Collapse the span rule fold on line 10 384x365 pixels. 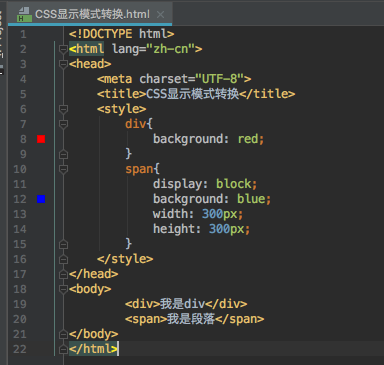(x=63, y=169)
